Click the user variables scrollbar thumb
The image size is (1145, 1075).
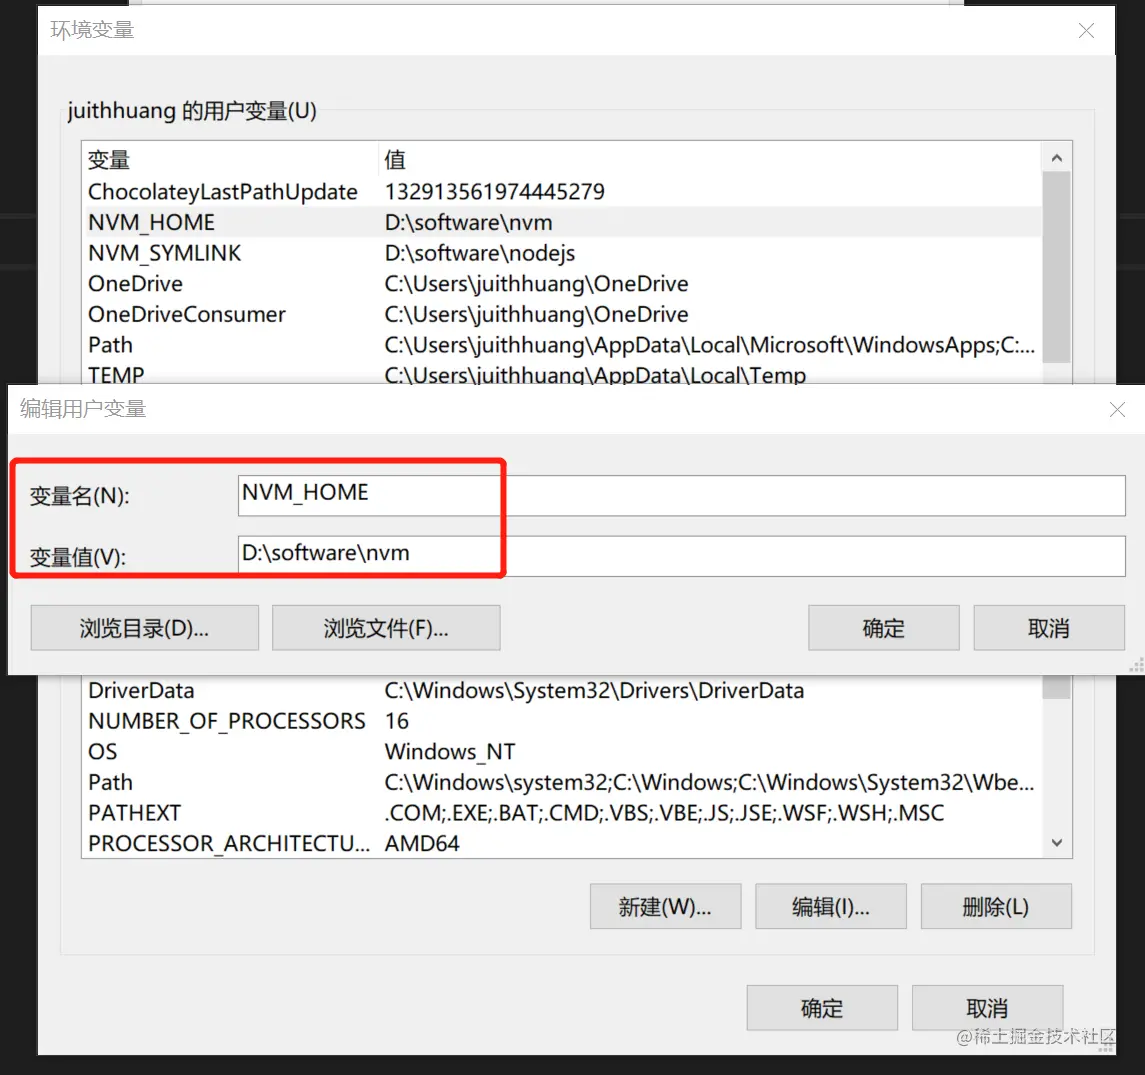[x=1057, y=267]
